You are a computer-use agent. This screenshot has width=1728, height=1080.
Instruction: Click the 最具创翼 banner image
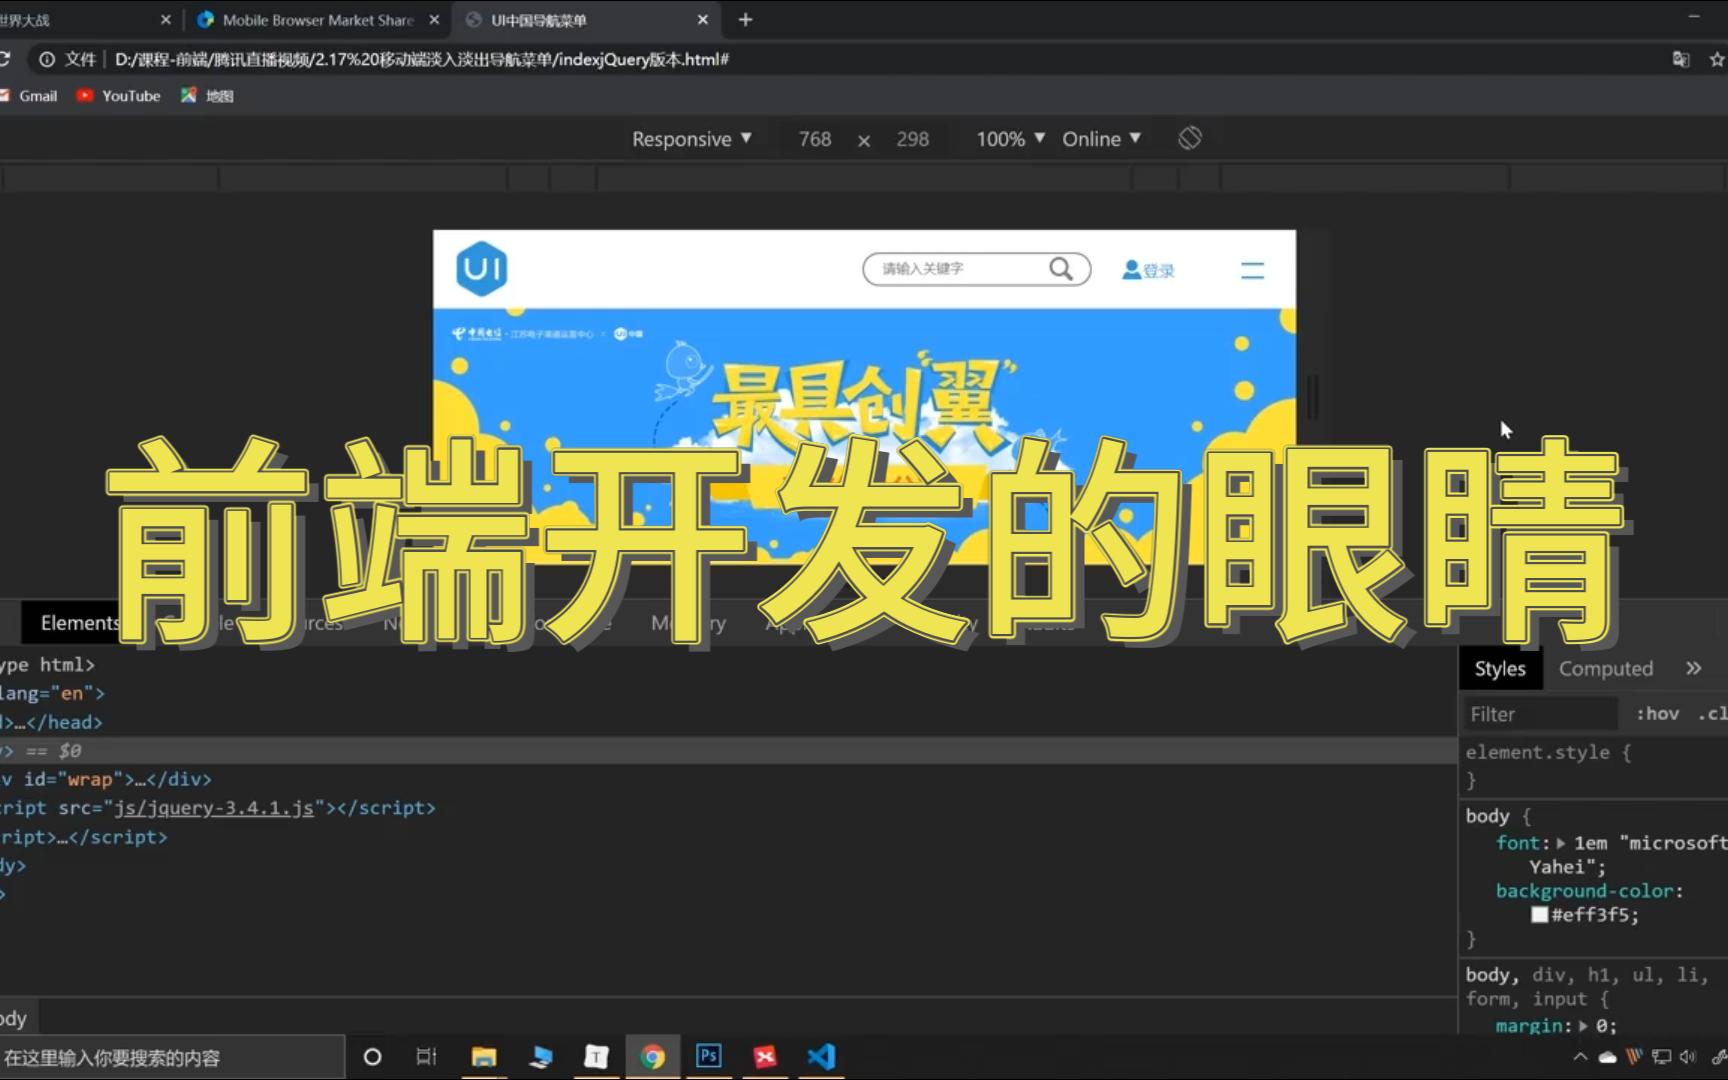[864, 435]
